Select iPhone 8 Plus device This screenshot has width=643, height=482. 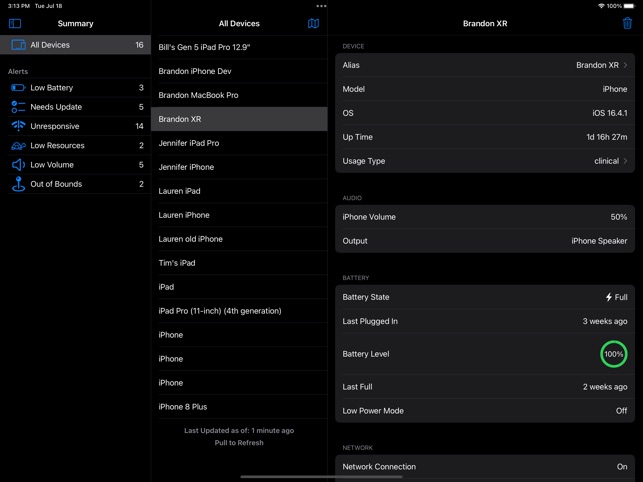(239, 407)
